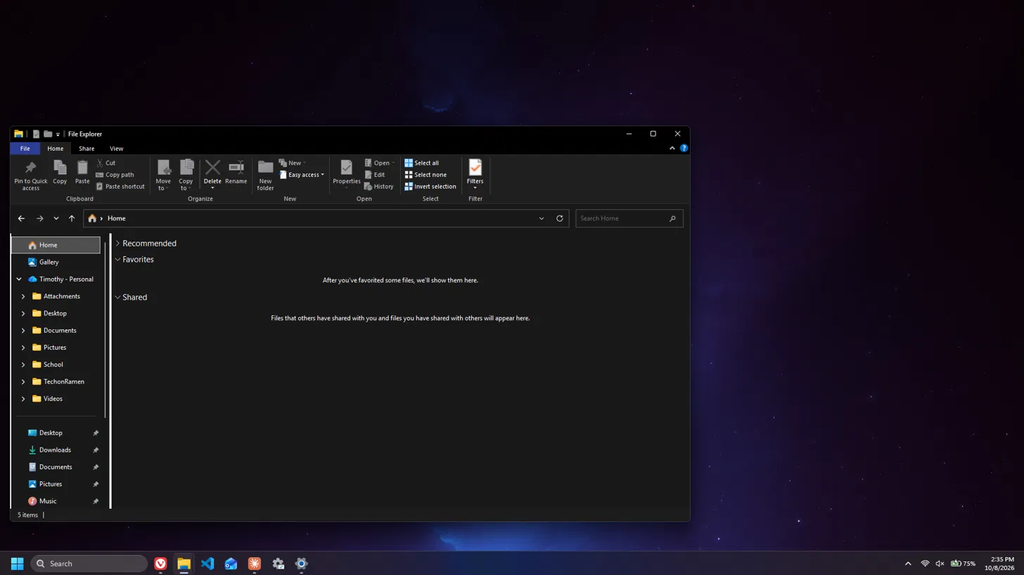Click the Paste ribbon button
This screenshot has width=1024, height=575.
point(82,172)
